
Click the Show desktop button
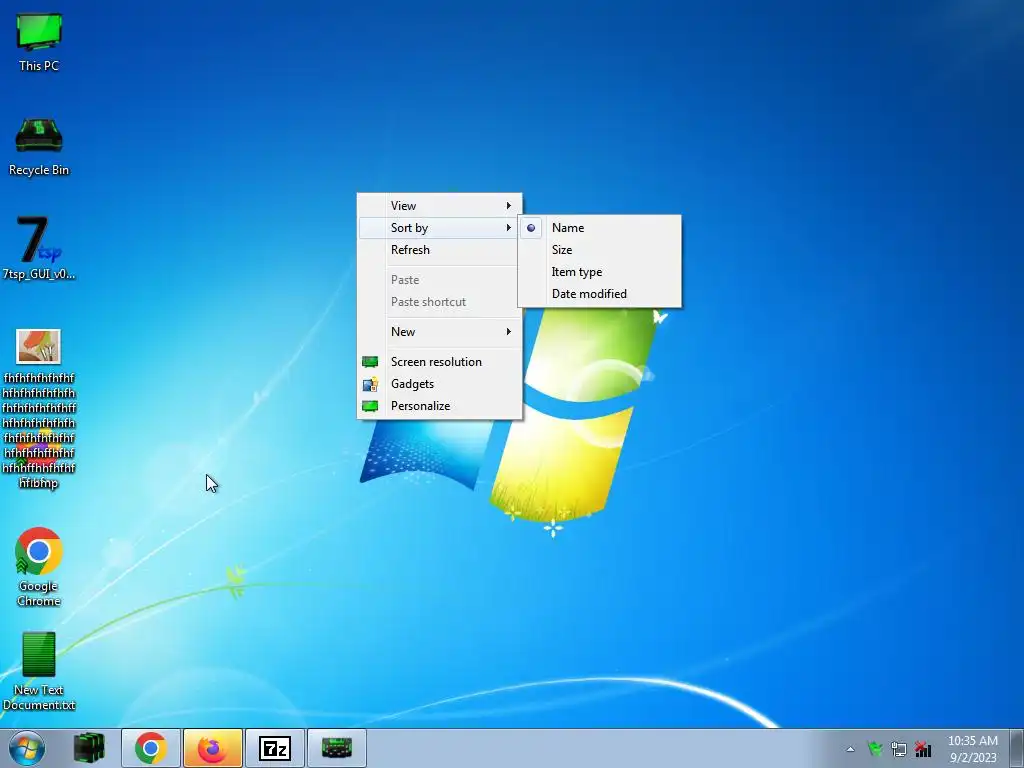click(x=1016, y=748)
